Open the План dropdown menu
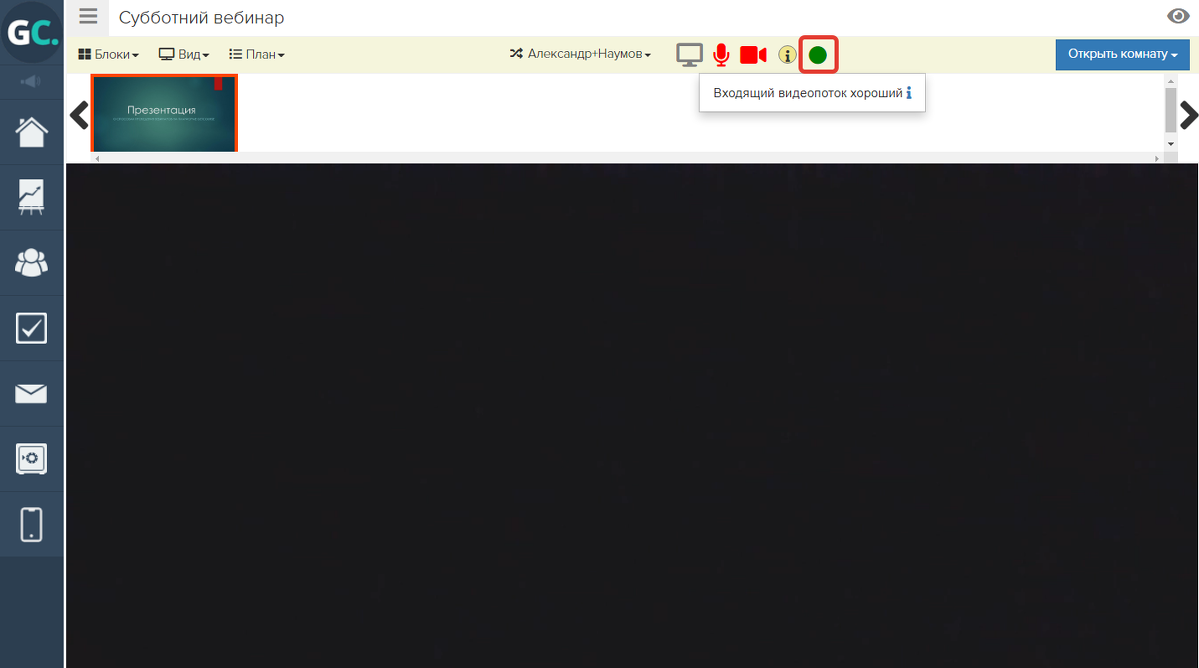Image resolution: width=1199 pixels, height=668 pixels. 257,55
